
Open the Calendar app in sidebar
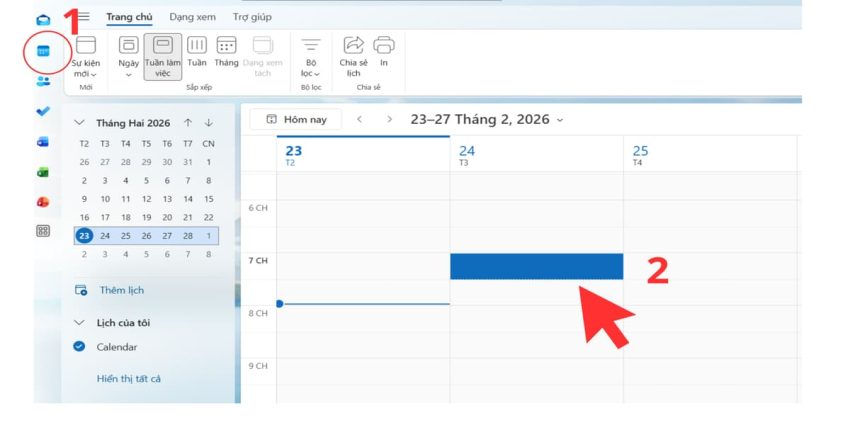(x=43, y=51)
